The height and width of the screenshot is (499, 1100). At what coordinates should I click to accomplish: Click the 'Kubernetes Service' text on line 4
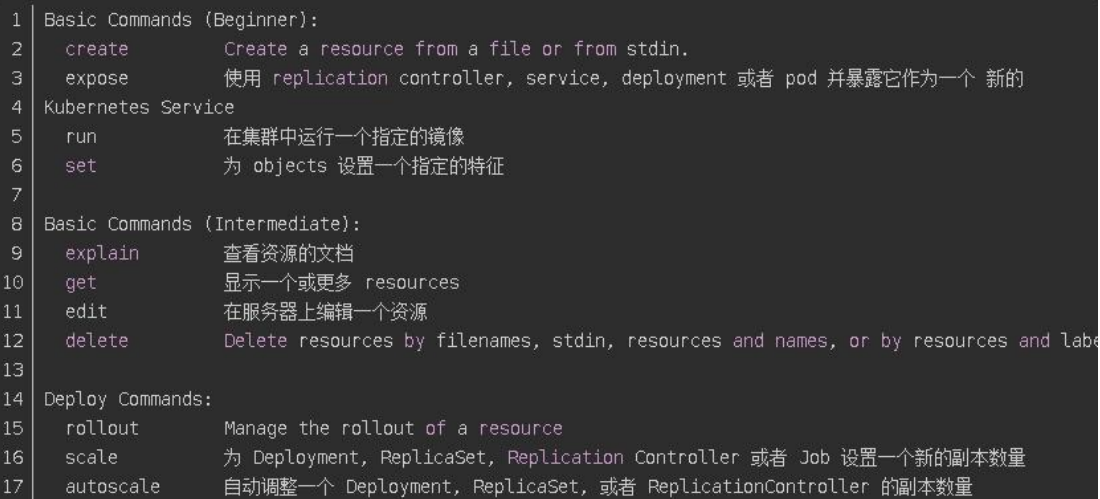[139, 107]
